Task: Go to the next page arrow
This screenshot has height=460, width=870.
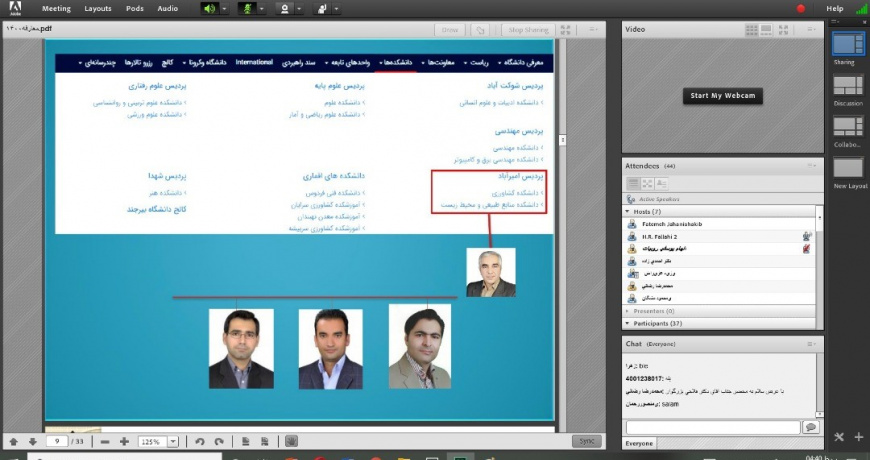Action: 33,442
